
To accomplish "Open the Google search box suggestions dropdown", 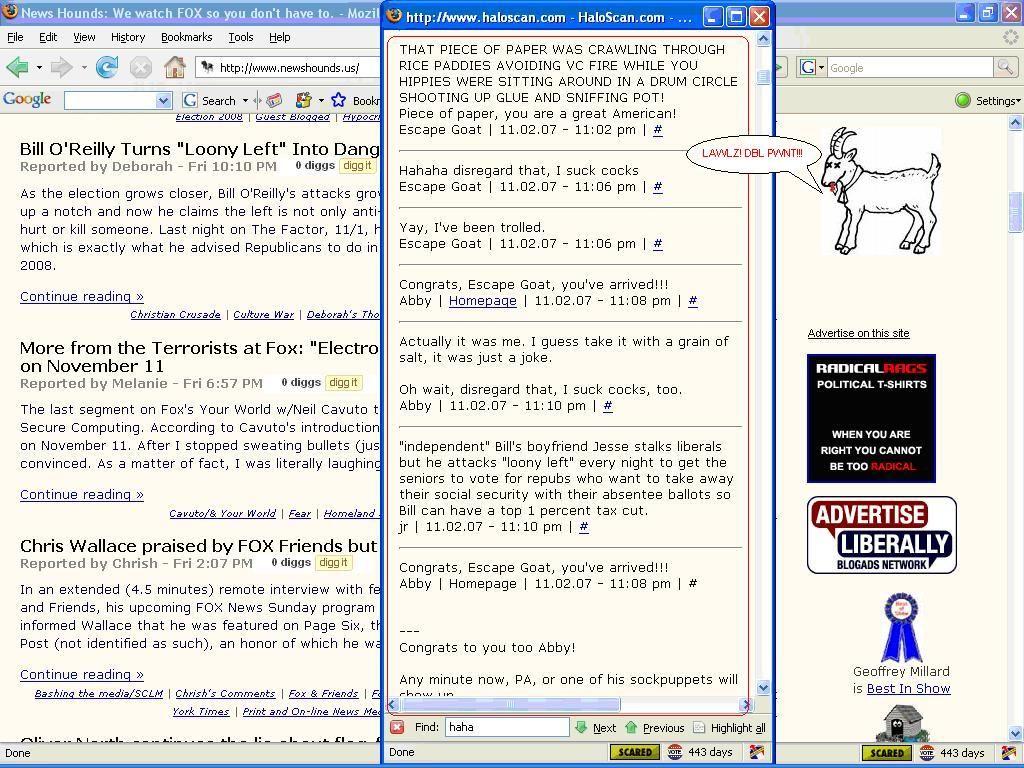I will click(x=162, y=100).
